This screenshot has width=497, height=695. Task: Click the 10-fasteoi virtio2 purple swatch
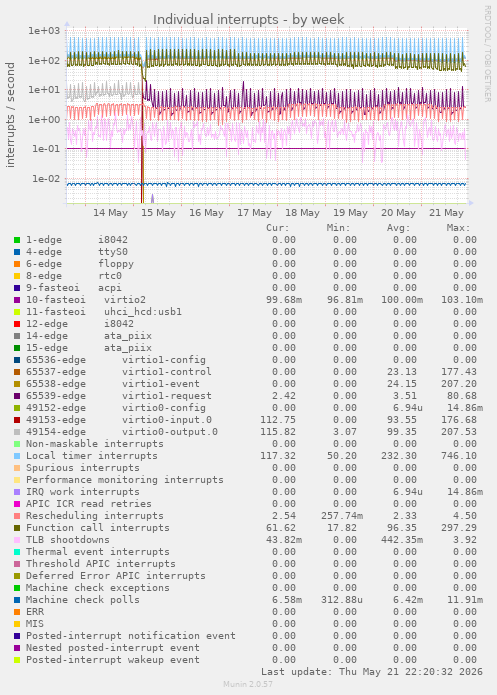[17, 300]
